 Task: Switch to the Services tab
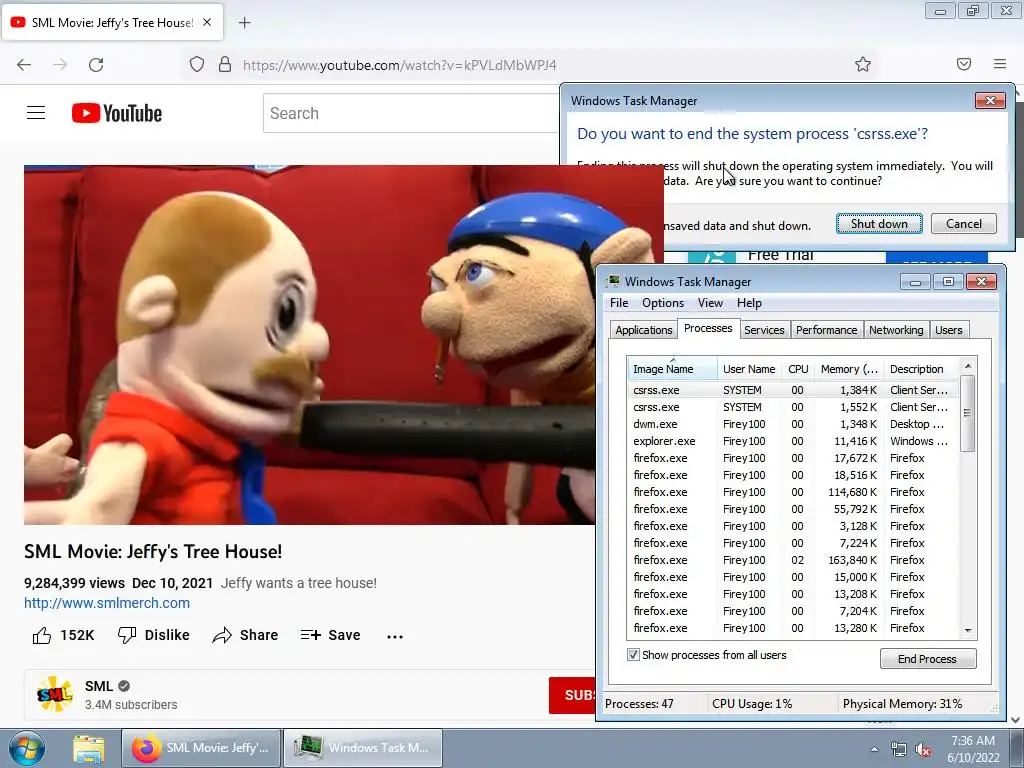pos(764,330)
